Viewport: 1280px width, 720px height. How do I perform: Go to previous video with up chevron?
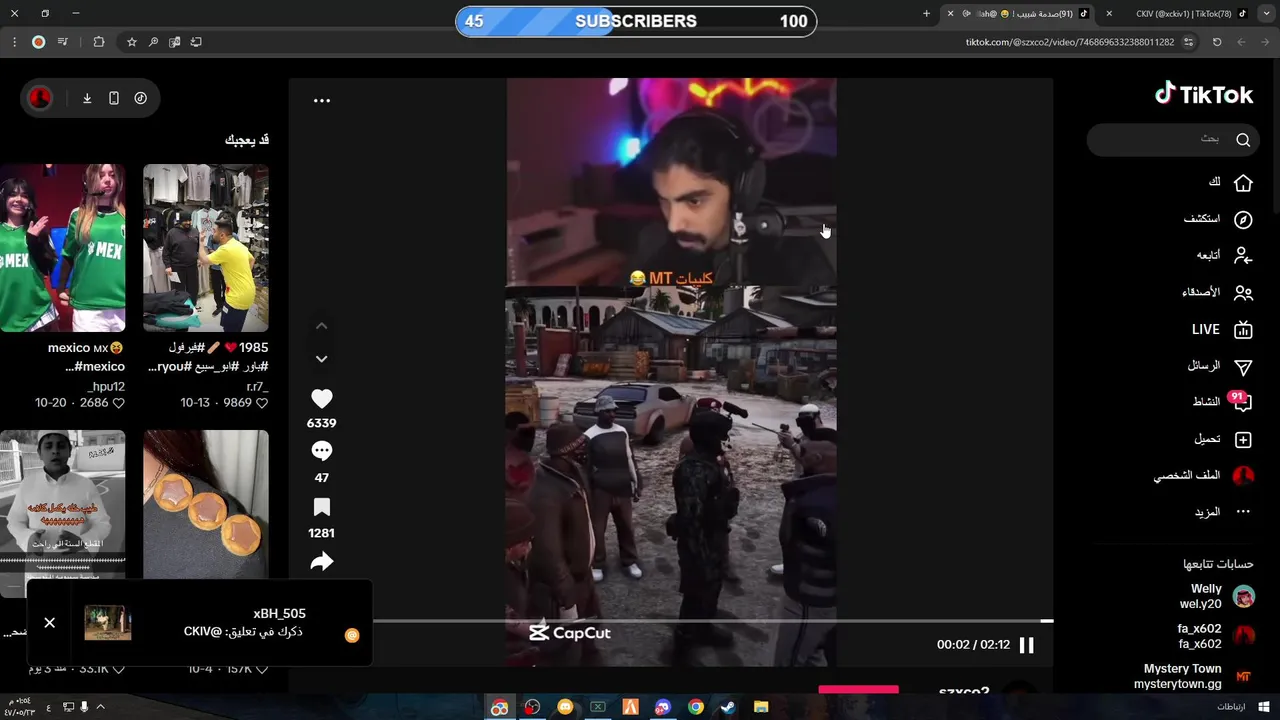pyautogui.click(x=321, y=326)
